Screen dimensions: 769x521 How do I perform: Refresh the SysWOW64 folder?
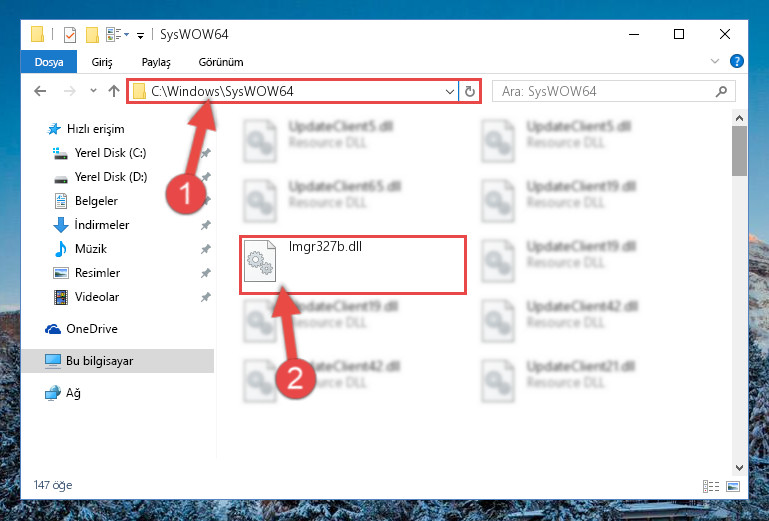470,92
